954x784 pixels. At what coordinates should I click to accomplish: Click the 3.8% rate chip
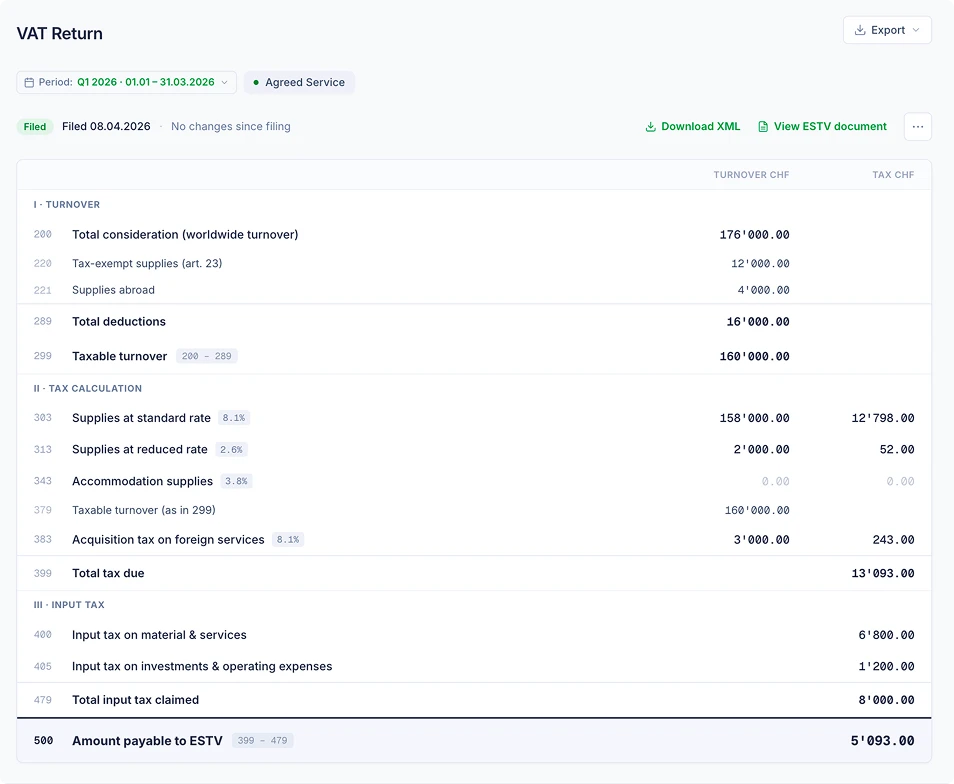click(x=236, y=481)
